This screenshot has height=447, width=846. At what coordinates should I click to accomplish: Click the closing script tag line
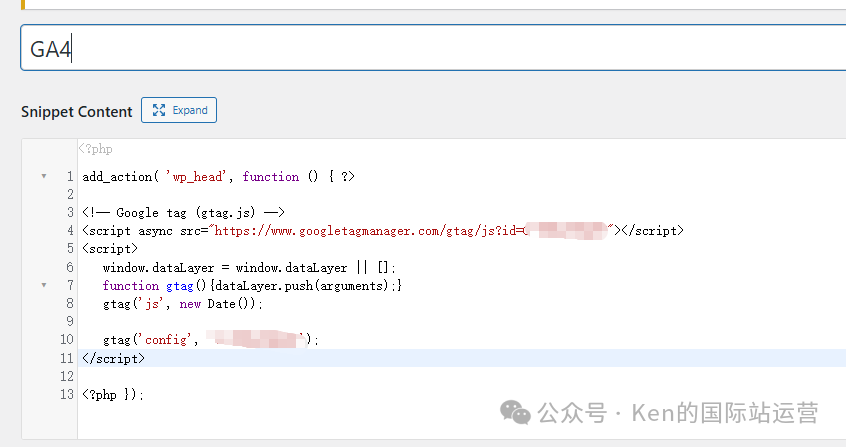(x=113, y=358)
